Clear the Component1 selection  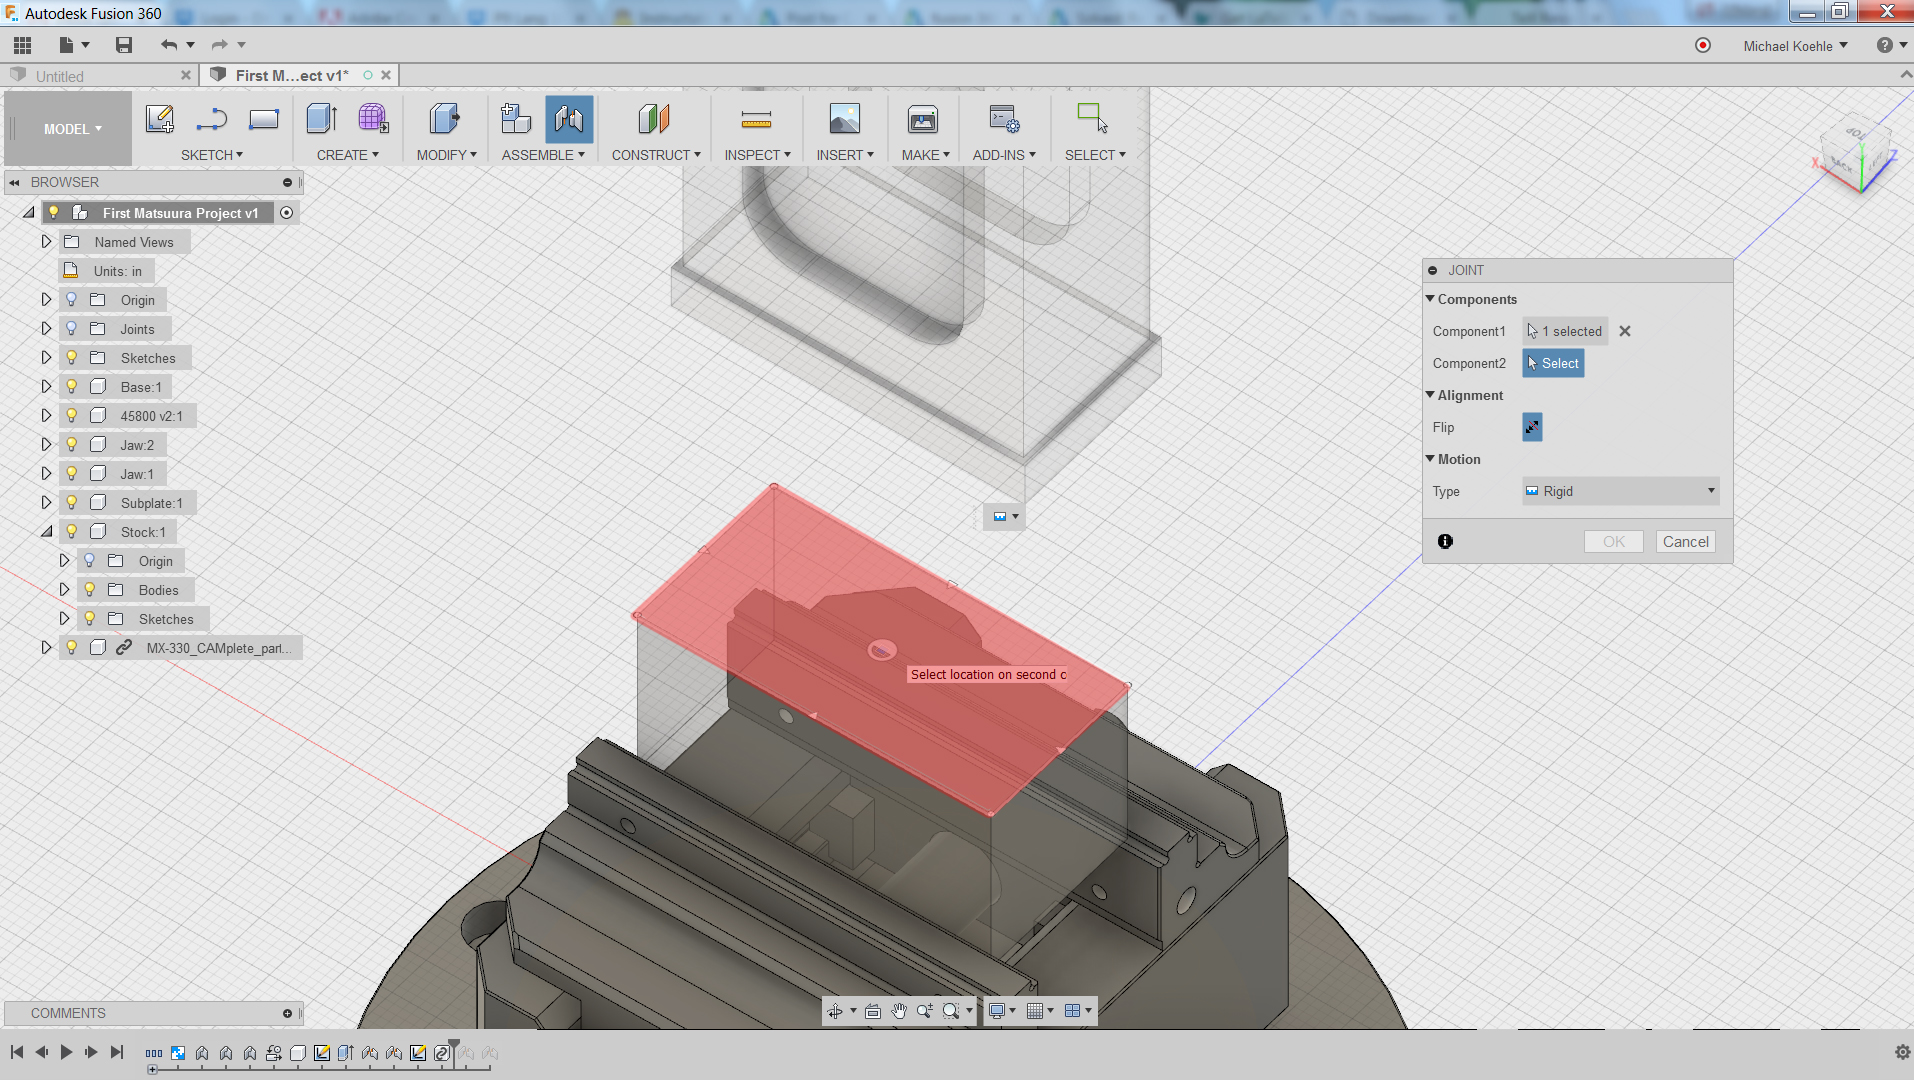click(1625, 331)
